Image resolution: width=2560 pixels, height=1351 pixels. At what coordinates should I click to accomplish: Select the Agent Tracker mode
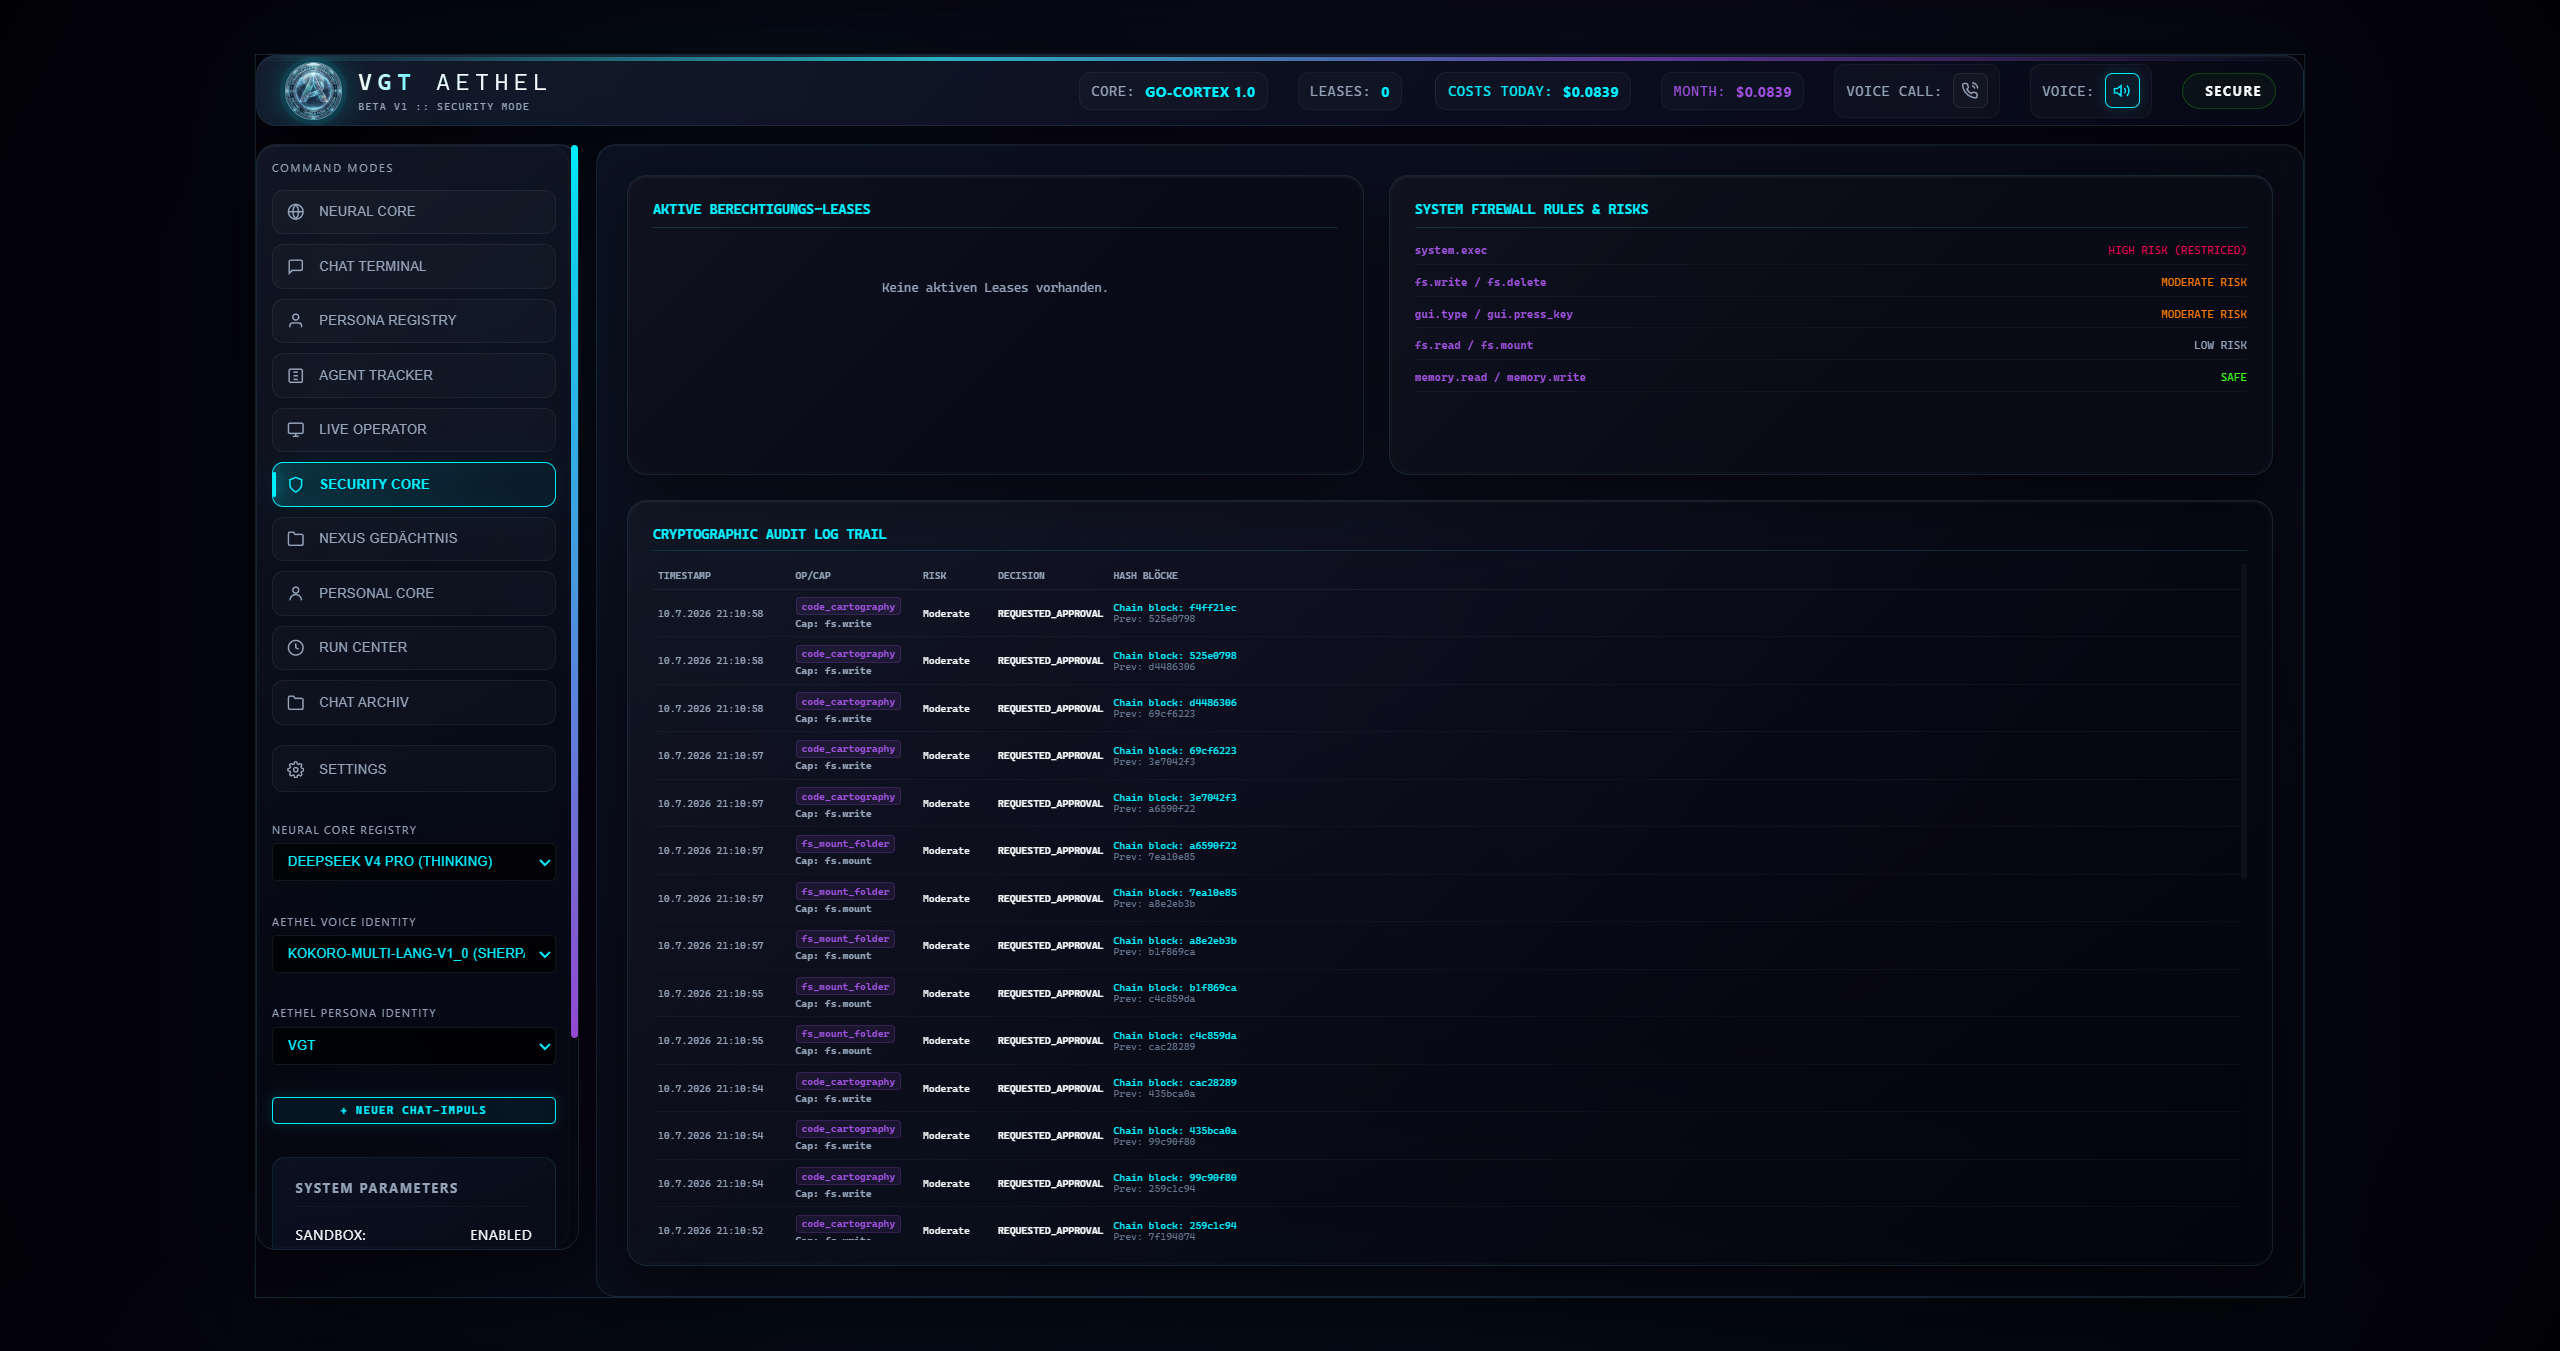[414, 376]
